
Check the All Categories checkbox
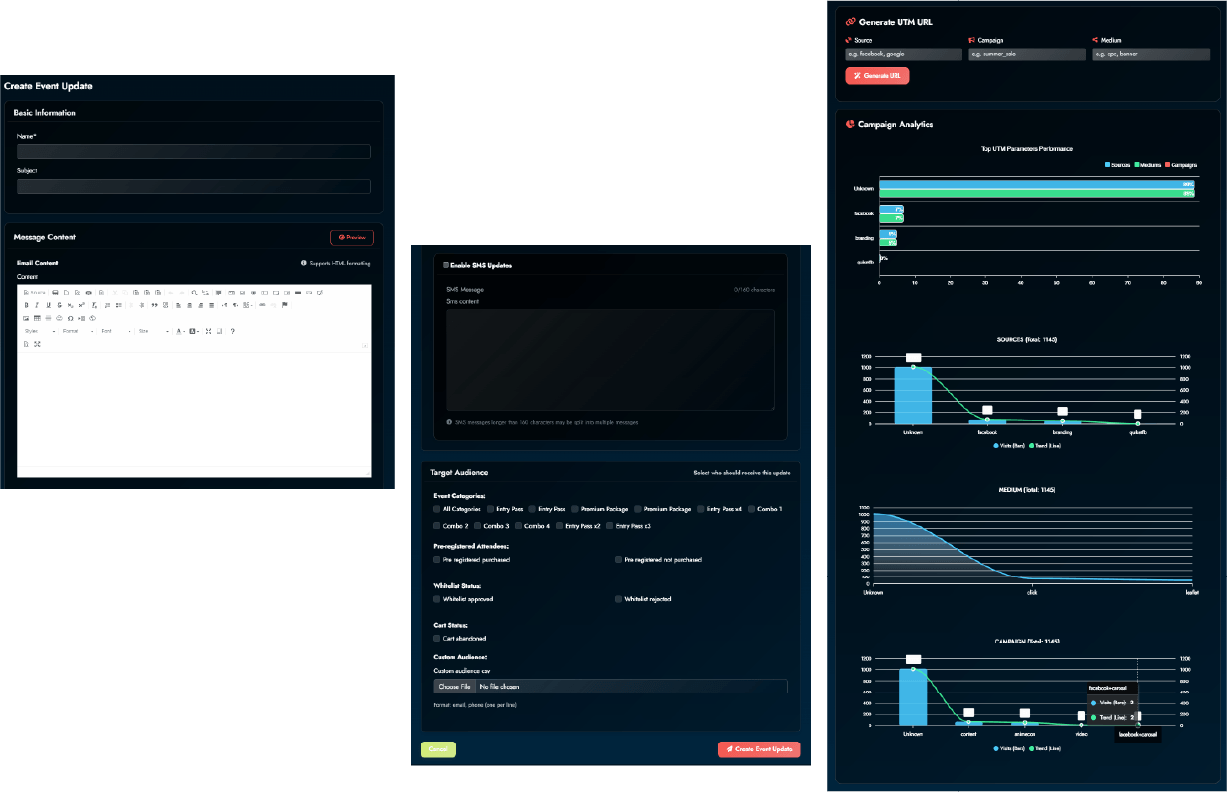[x=437, y=509]
